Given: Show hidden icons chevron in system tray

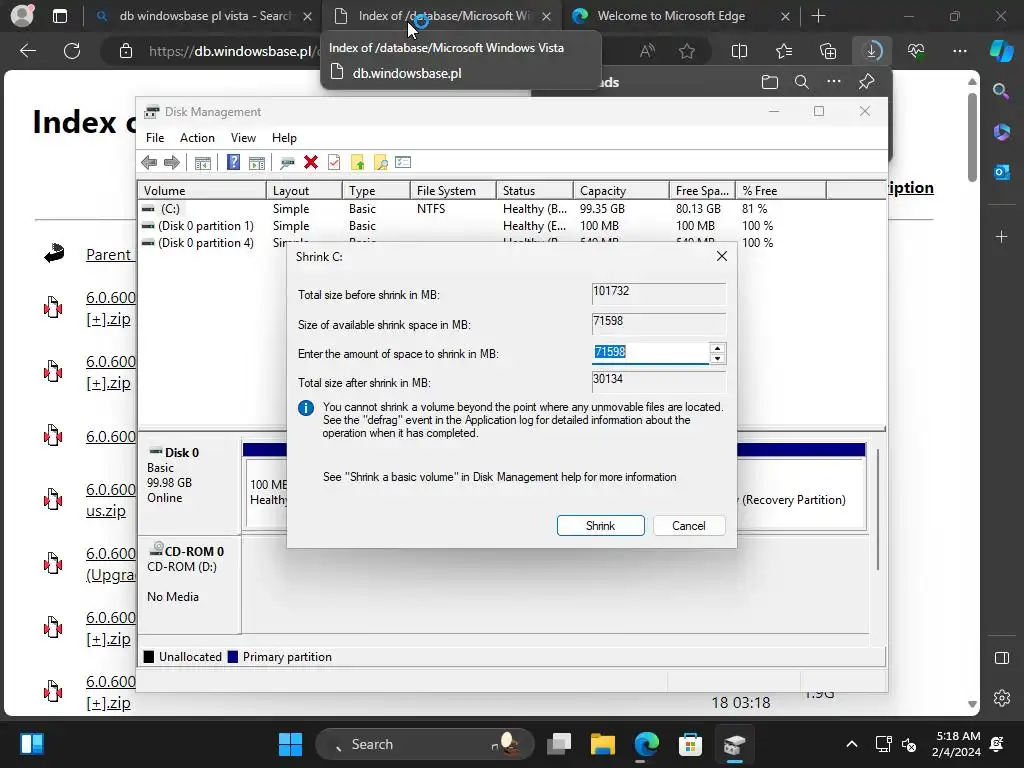Looking at the screenshot, I should click(852, 744).
